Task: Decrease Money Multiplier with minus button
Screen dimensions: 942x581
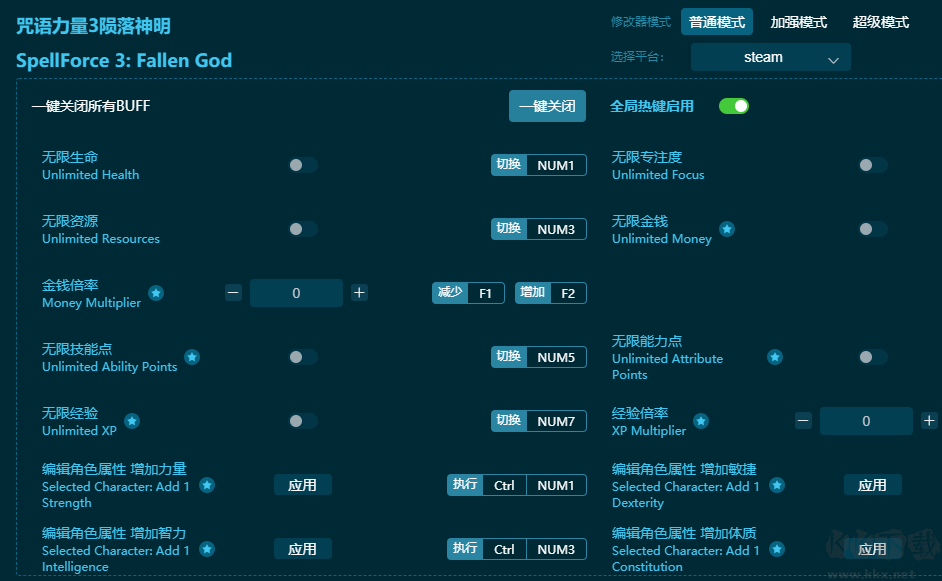Action: (233, 293)
